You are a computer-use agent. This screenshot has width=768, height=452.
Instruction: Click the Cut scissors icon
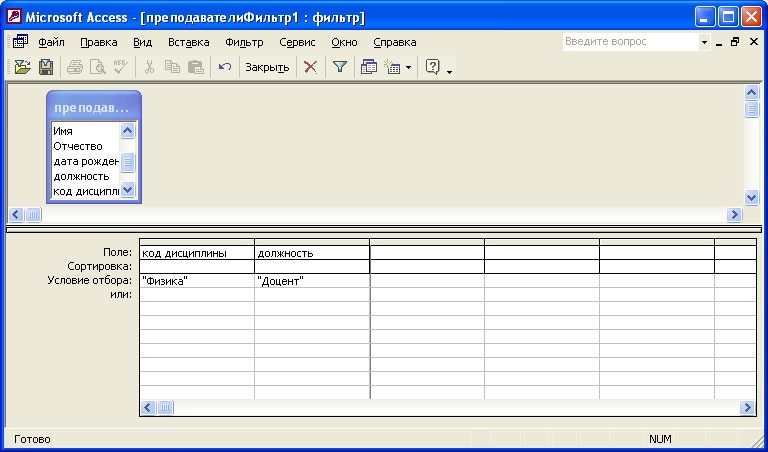tap(149, 67)
